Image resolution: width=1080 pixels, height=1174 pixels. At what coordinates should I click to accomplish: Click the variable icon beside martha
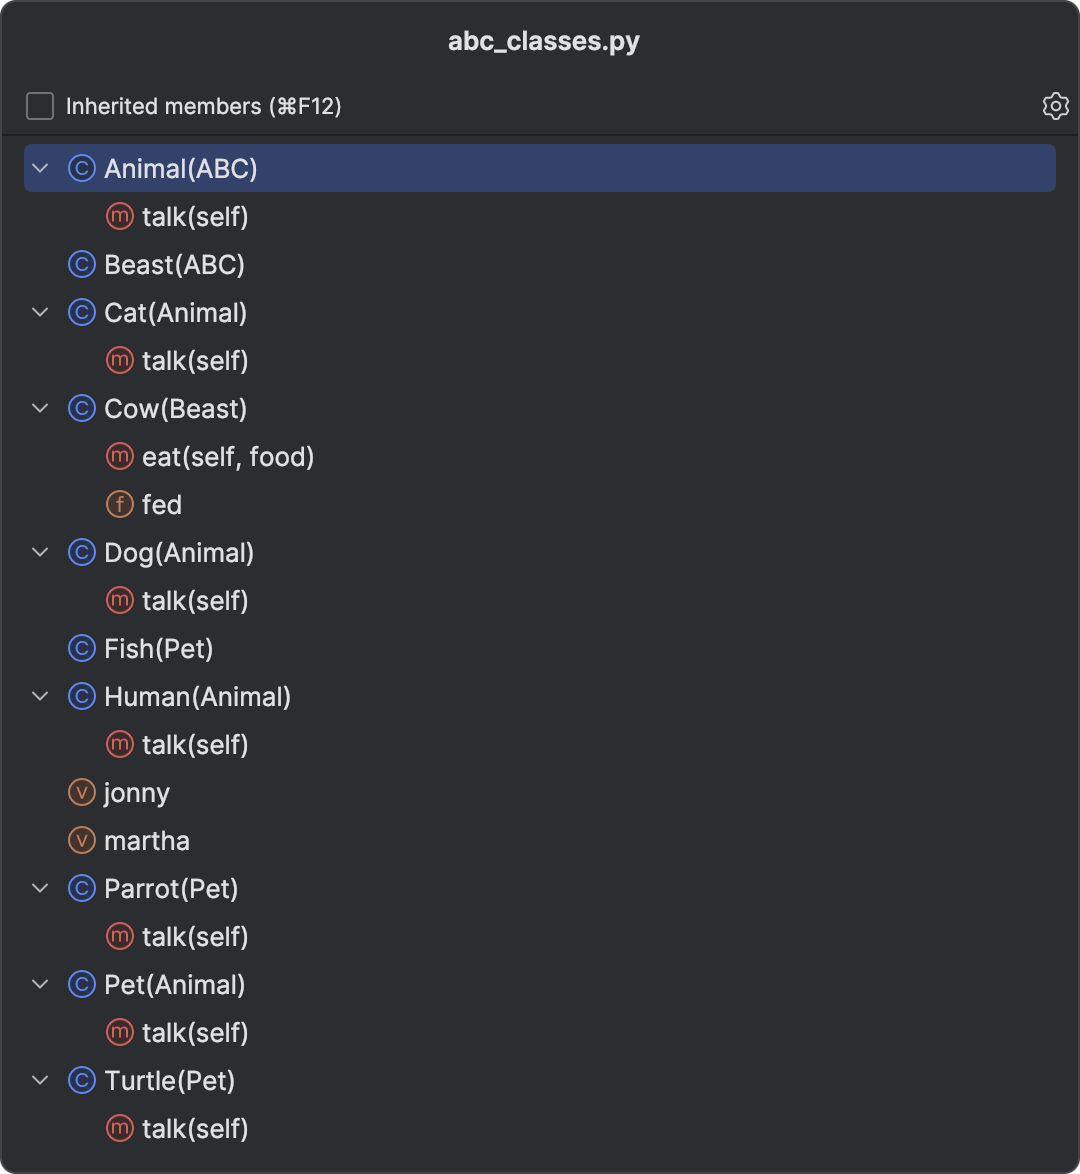point(82,840)
